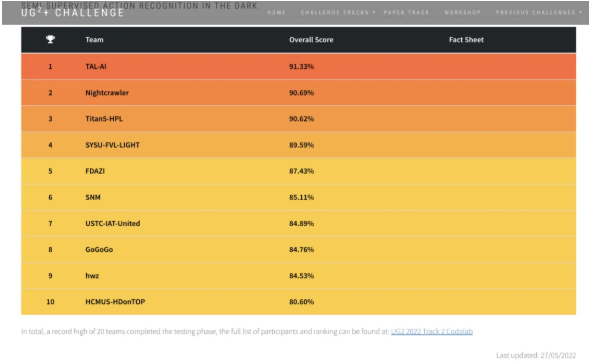Expand the Challenge Tracks dropdown
Screen dimensions: 592x361
[x=338, y=12]
